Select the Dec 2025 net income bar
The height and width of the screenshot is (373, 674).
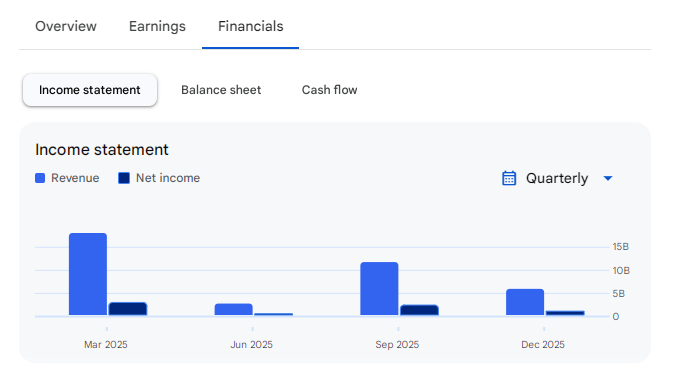click(x=565, y=313)
